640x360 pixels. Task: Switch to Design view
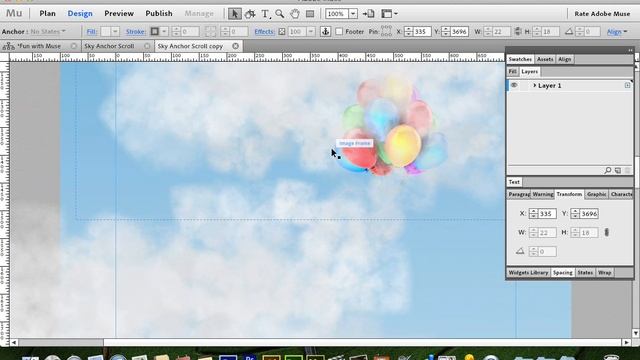[80, 13]
